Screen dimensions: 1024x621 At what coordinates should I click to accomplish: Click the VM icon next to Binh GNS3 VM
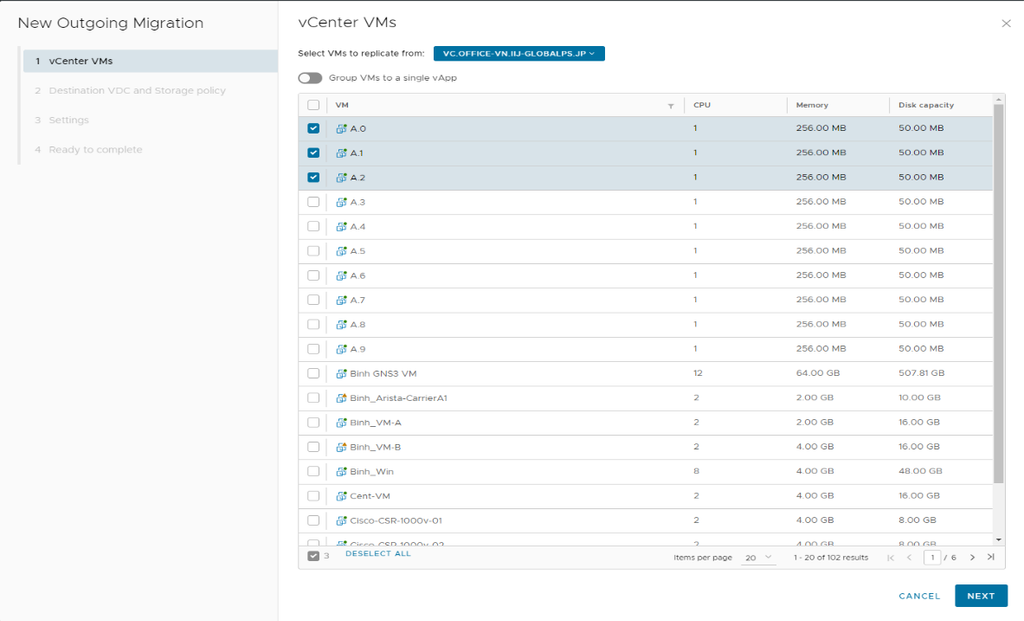pyautogui.click(x=341, y=374)
